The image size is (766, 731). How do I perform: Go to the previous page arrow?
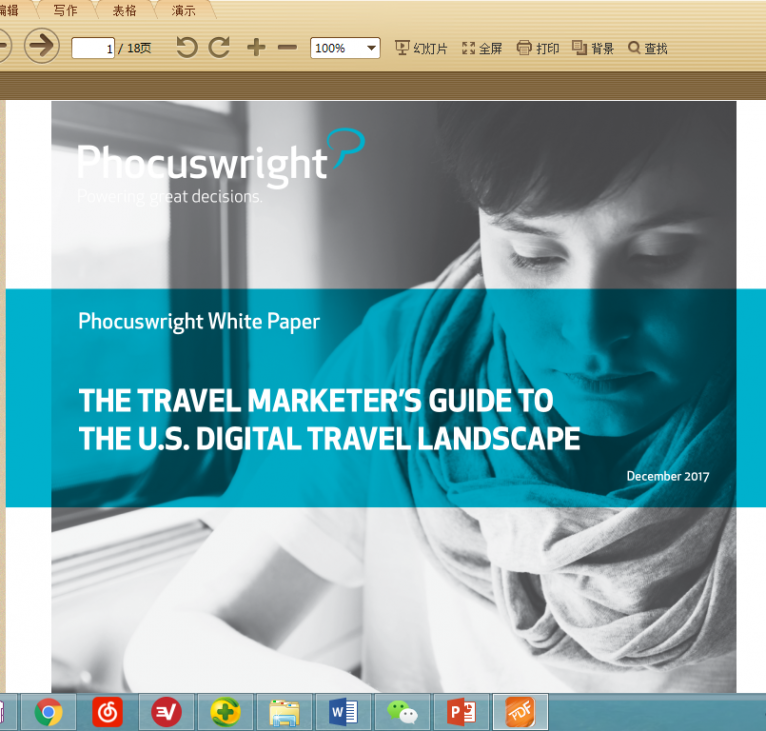(3, 46)
